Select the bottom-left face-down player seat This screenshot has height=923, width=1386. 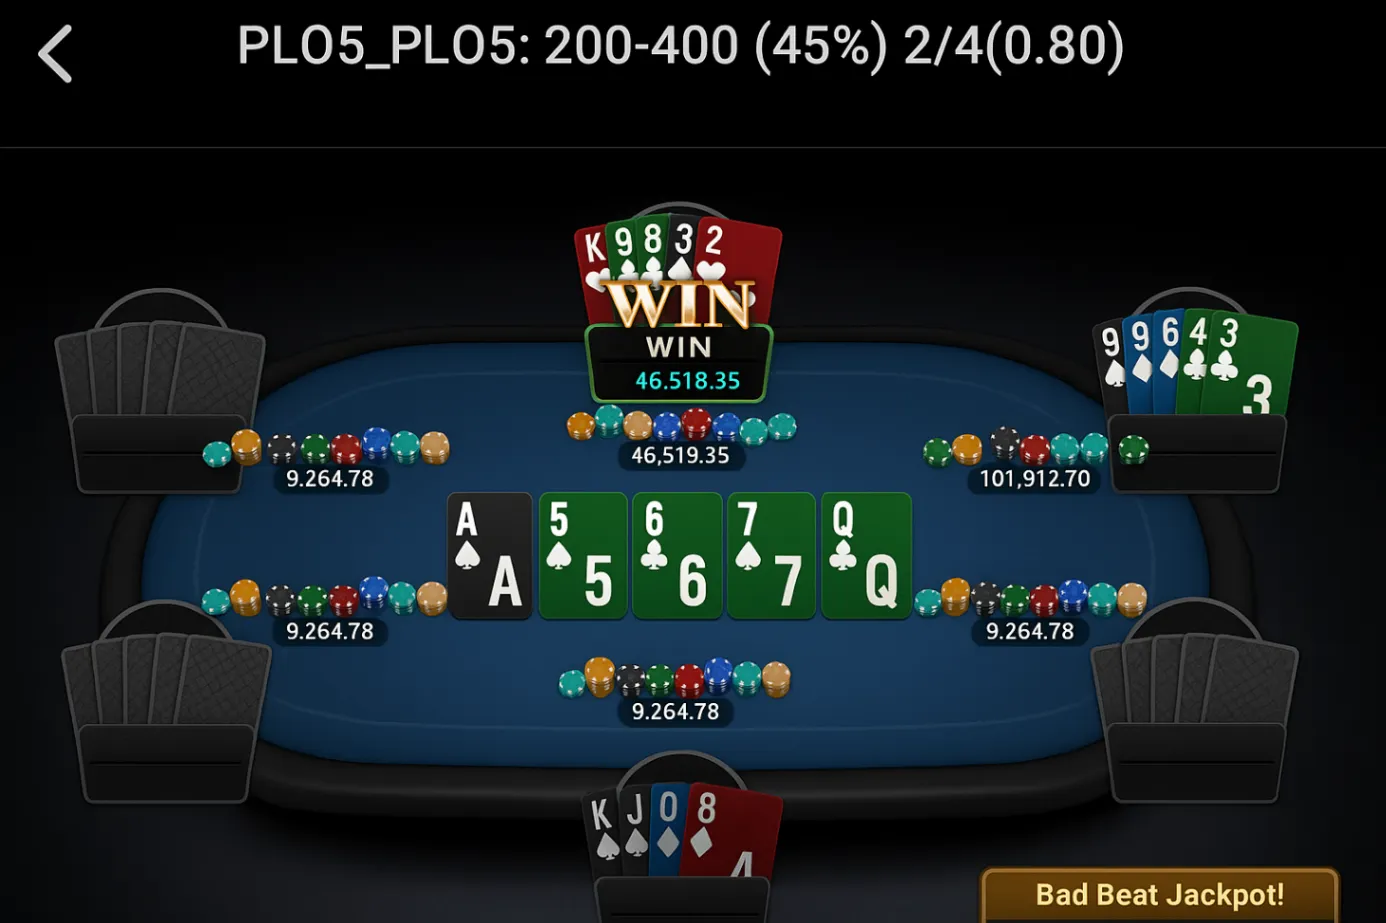point(166,703)
